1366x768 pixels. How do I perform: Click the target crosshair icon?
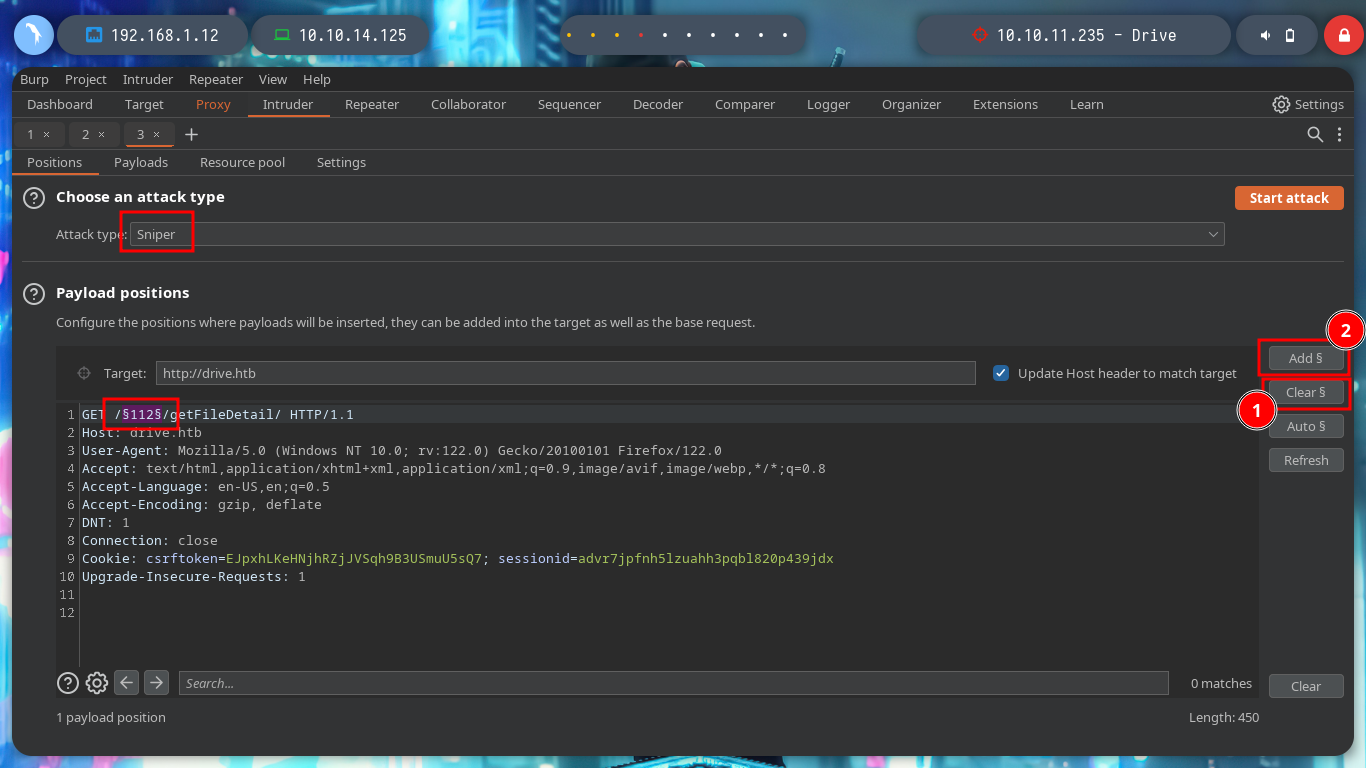[84, 373]
